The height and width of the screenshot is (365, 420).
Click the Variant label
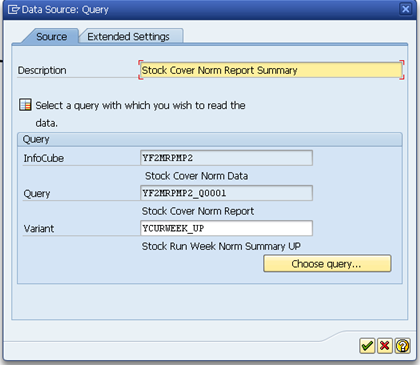coord(39,229)
